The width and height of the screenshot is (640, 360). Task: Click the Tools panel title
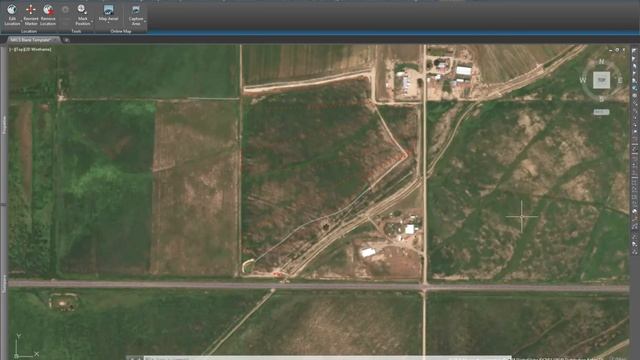click(76, 31)
